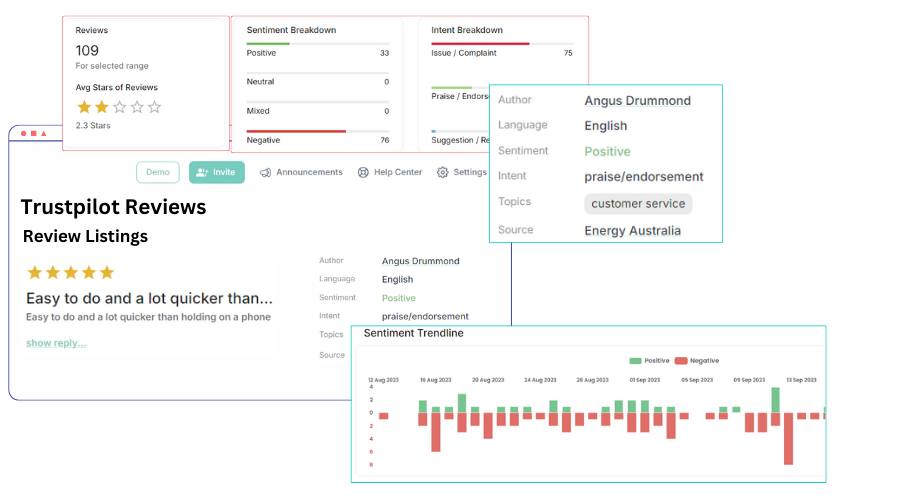Click the last star of the five-star review
This screenshot has width=900, height=500.
[x=107, y=273]
